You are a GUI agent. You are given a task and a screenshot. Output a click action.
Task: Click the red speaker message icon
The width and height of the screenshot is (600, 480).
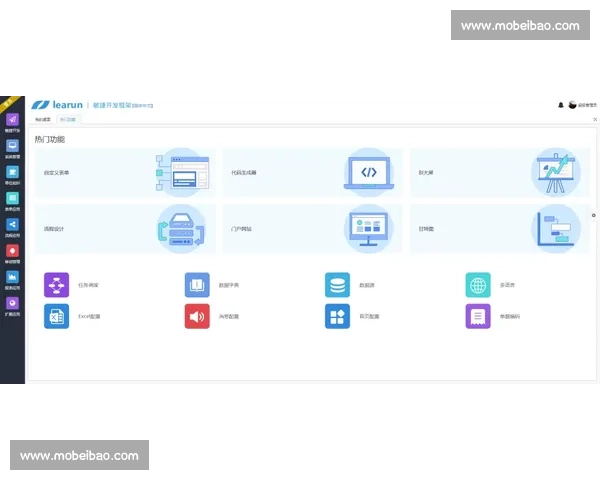[x=197, y=316]
